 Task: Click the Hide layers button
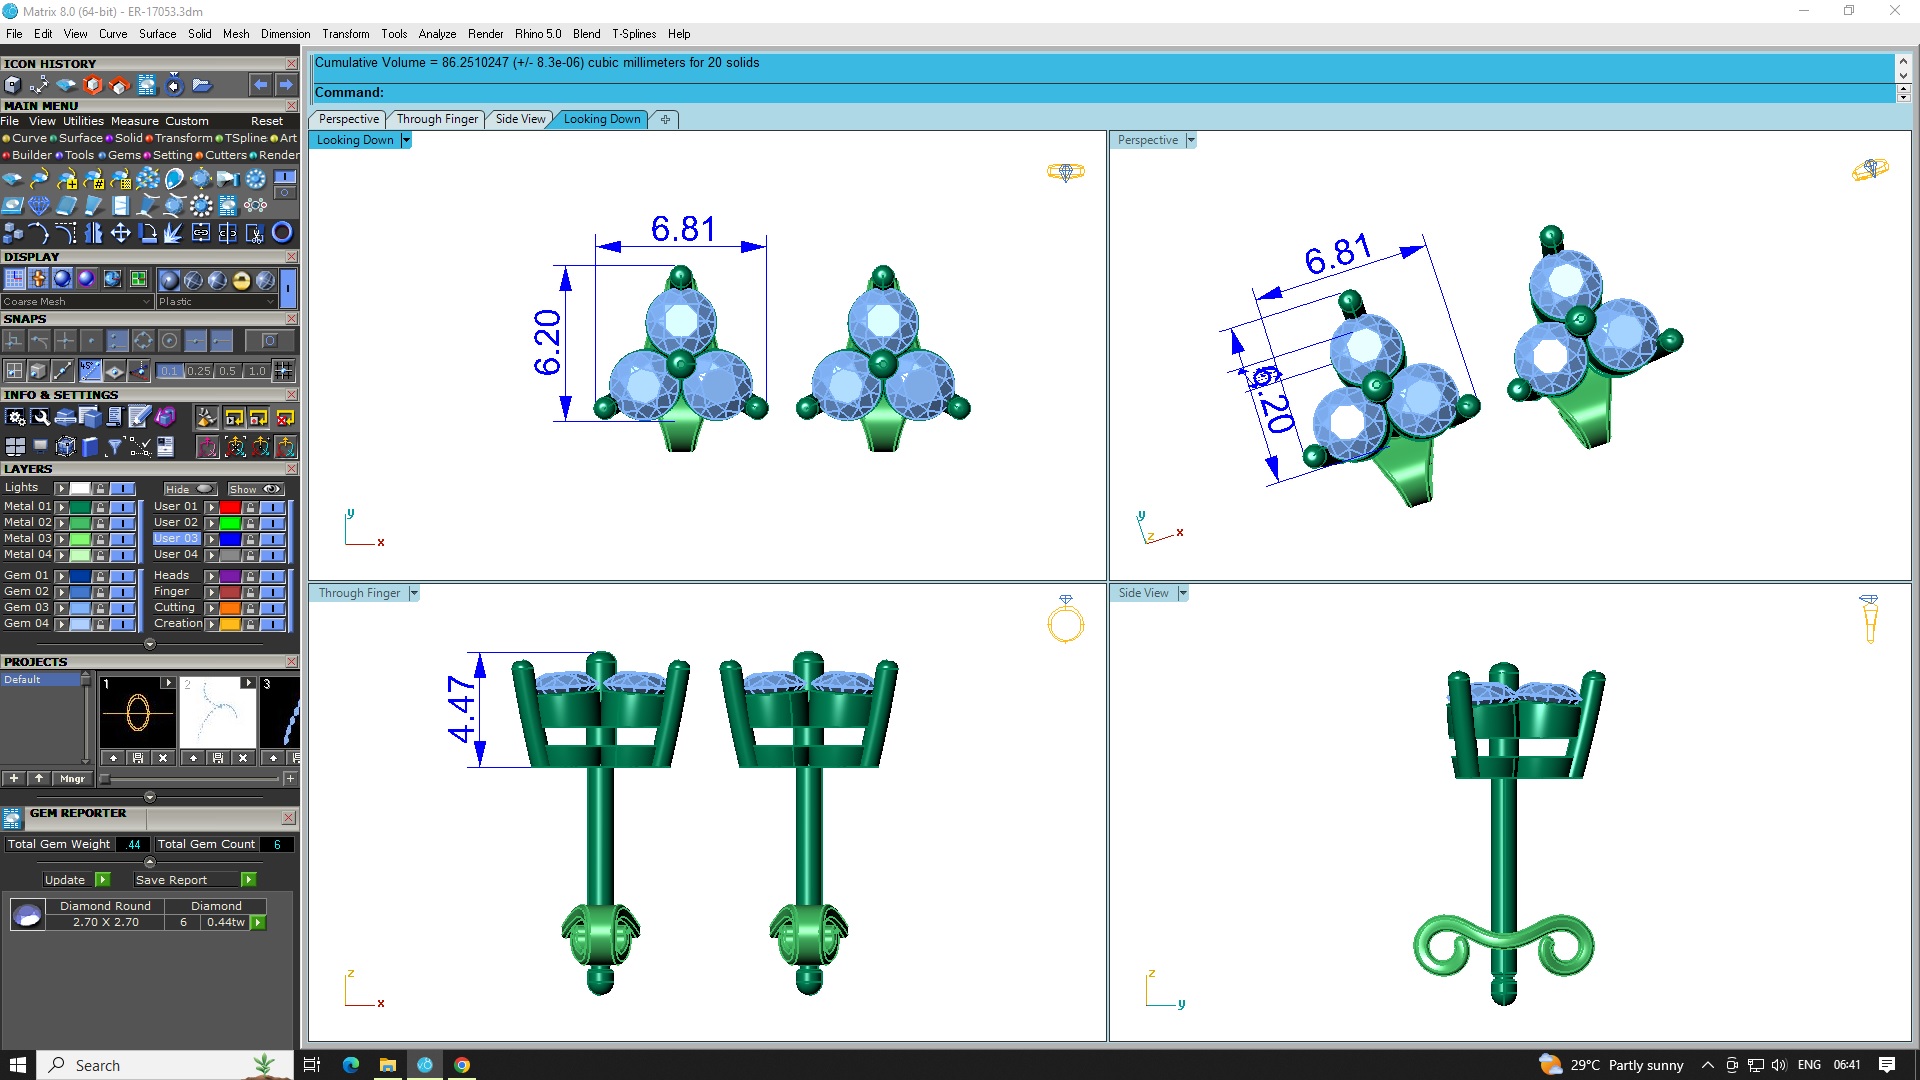click(190, 489)
